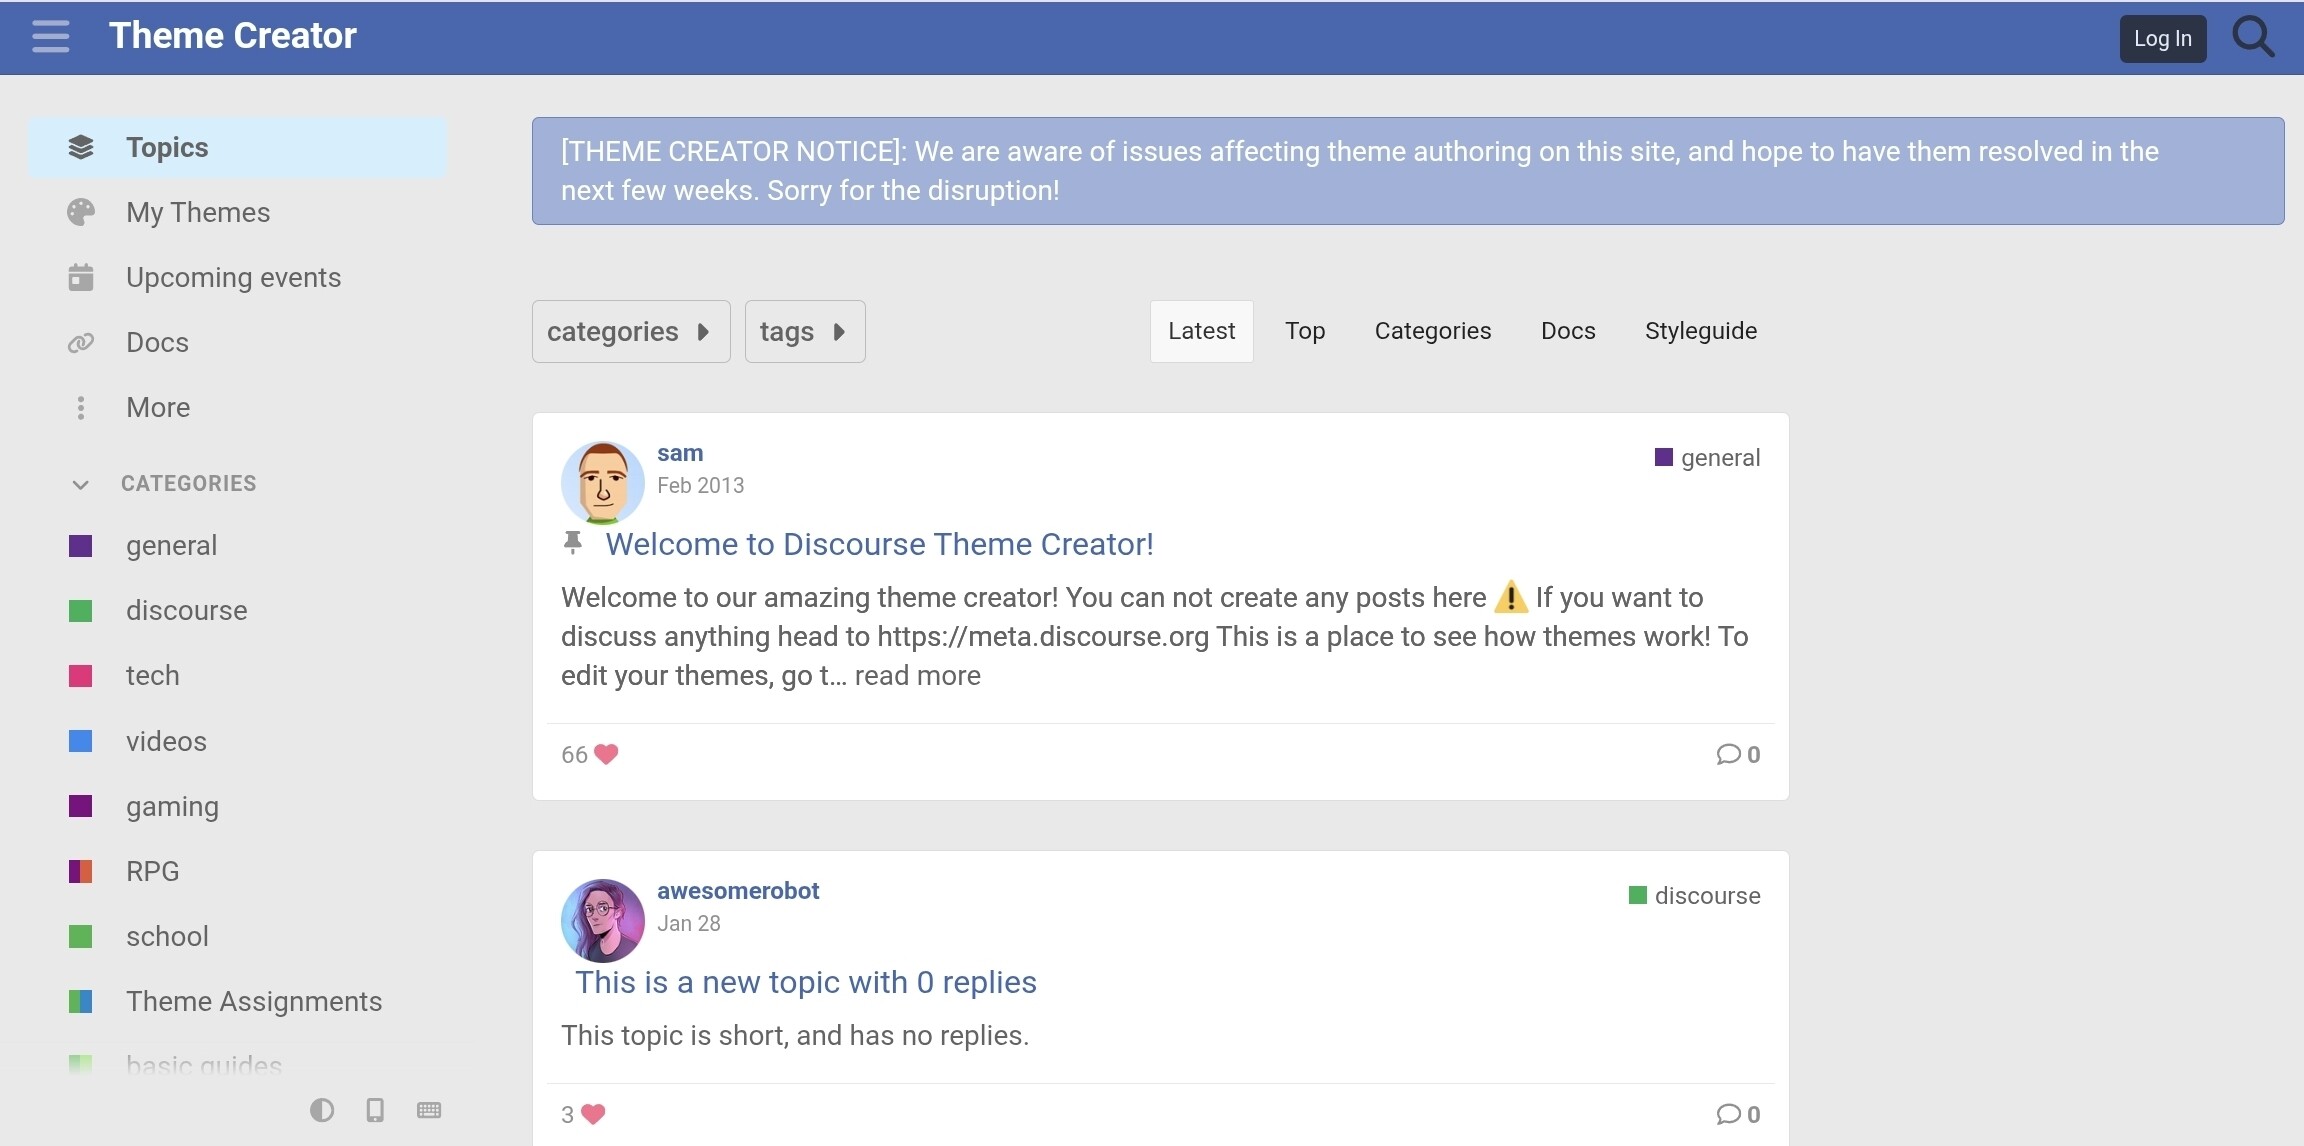This screenshot has width=2304, height=1146.
Task: Click the pink tech category swatch
Action: [x=81, y=676]
